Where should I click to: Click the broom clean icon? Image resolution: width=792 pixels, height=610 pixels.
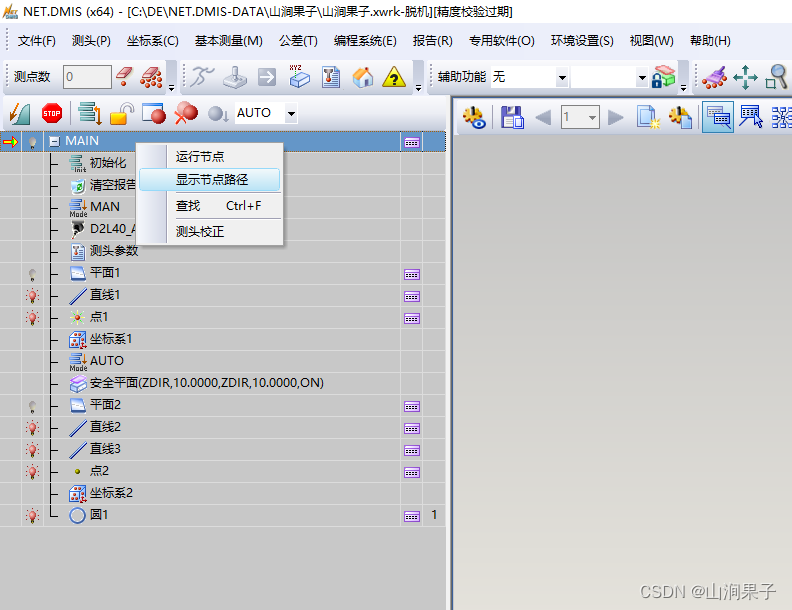714,77
